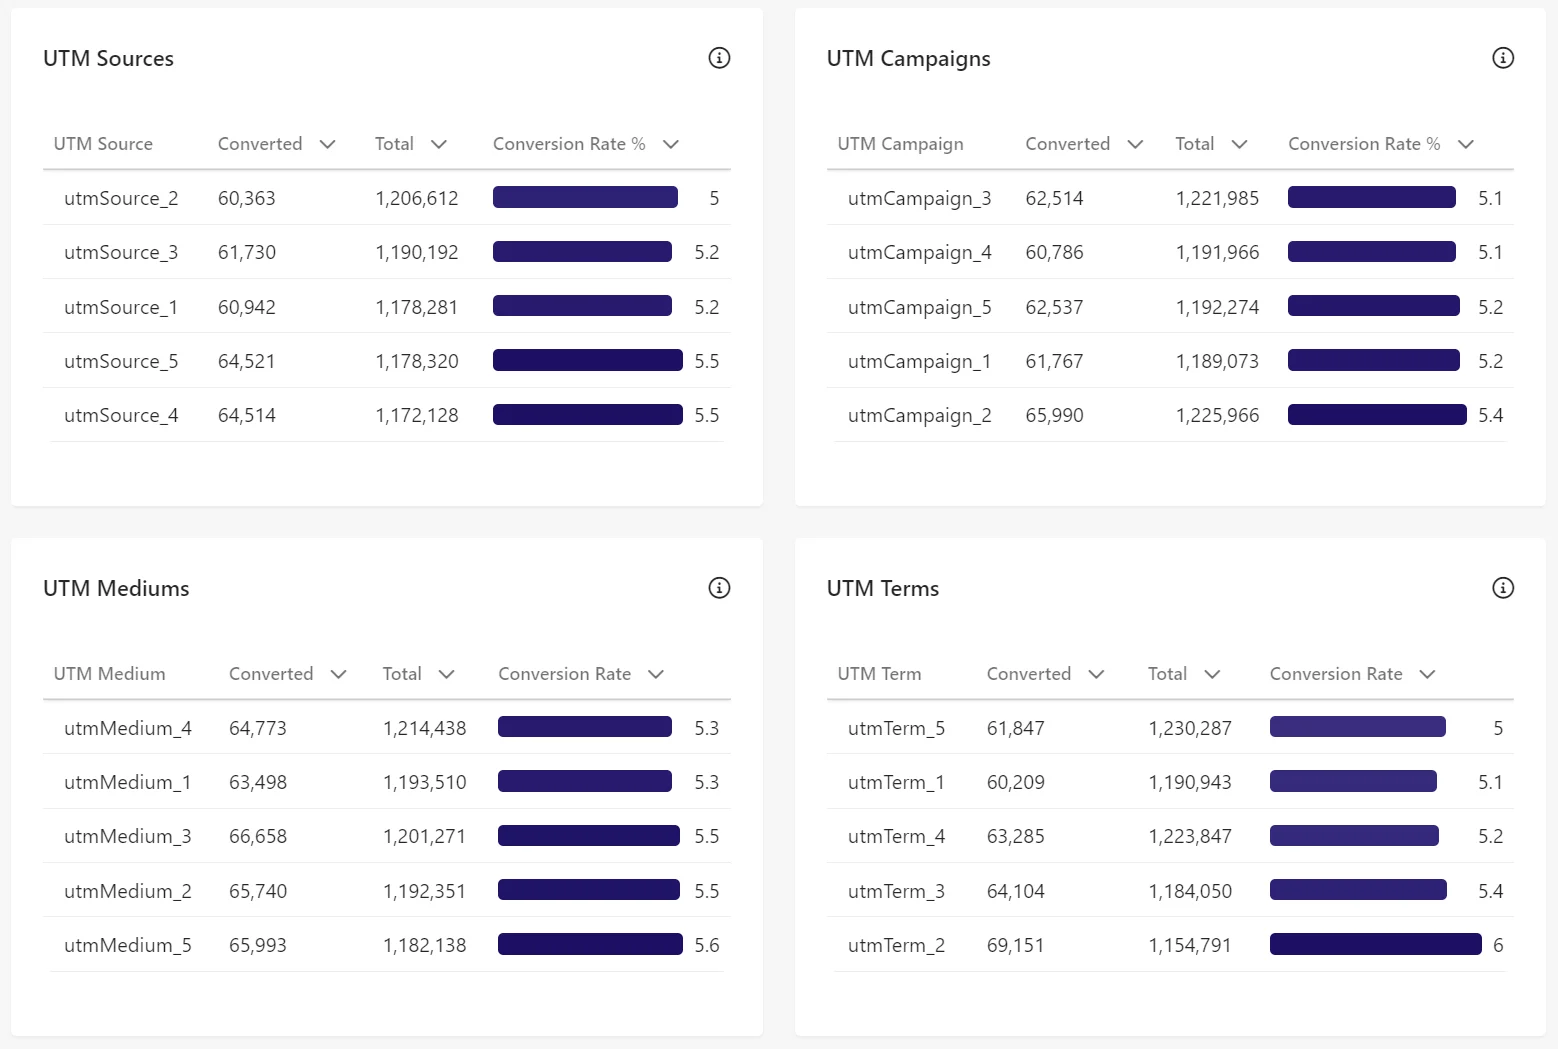Image resolution: width=1558 pixels, height=1049 pixels.
Task: Click the utmCampaign_5 conversion rate bar
Action: click(1373, 306)
